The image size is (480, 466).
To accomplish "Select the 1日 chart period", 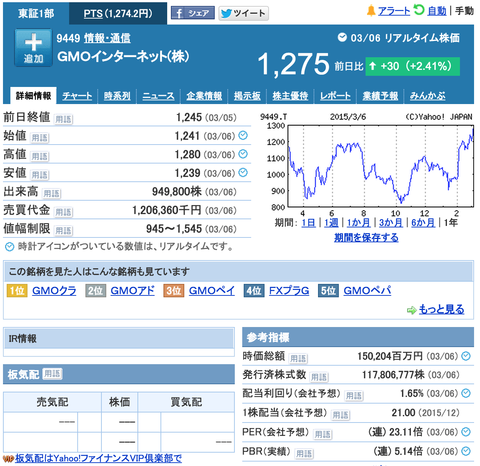I will [308, 222].
